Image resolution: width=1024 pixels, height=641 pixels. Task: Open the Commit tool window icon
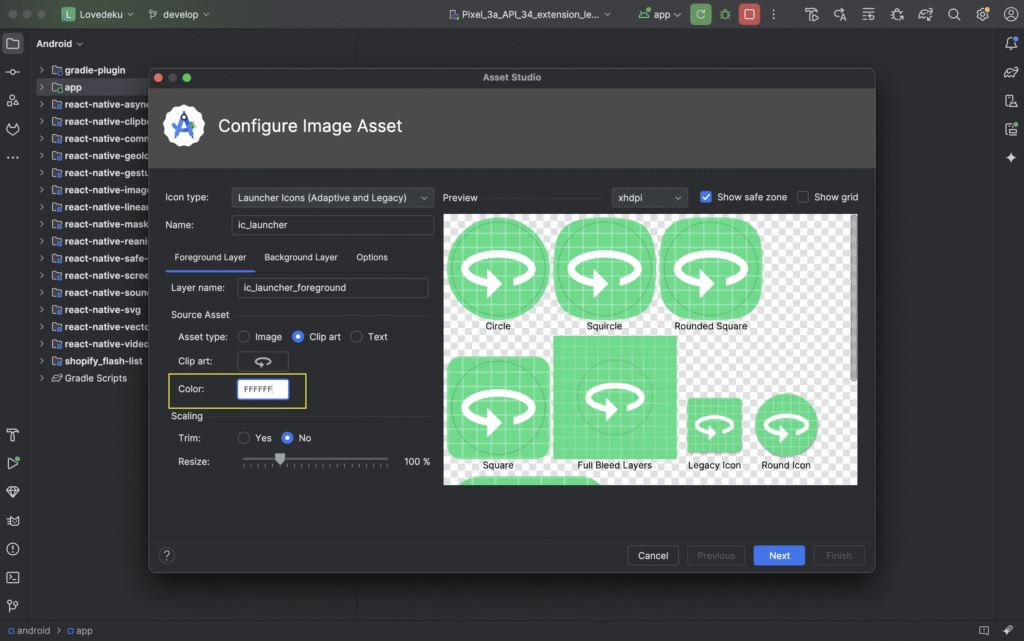click(x=13, y=72)
